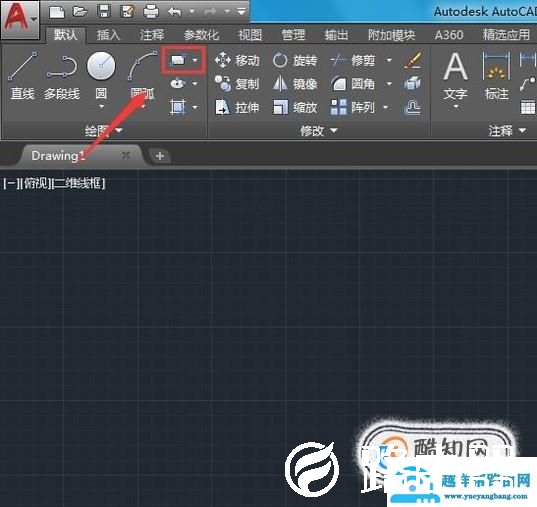The image size is (537, 507).
Task: Click the explode tool icon
Action: (412, 83)
